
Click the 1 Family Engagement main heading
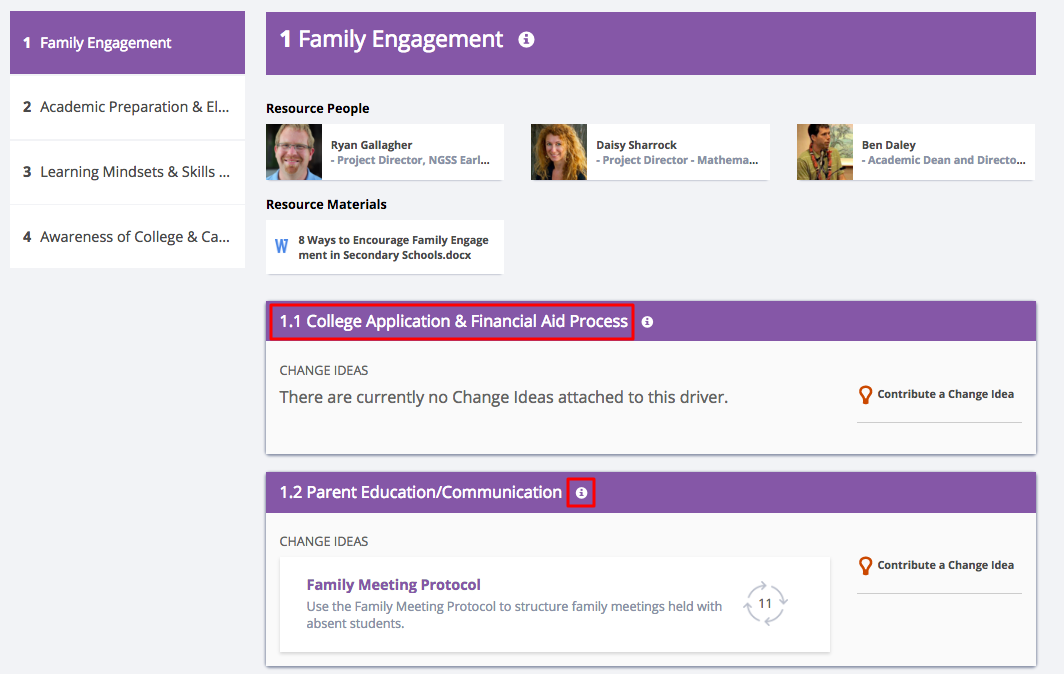(392, 40)
